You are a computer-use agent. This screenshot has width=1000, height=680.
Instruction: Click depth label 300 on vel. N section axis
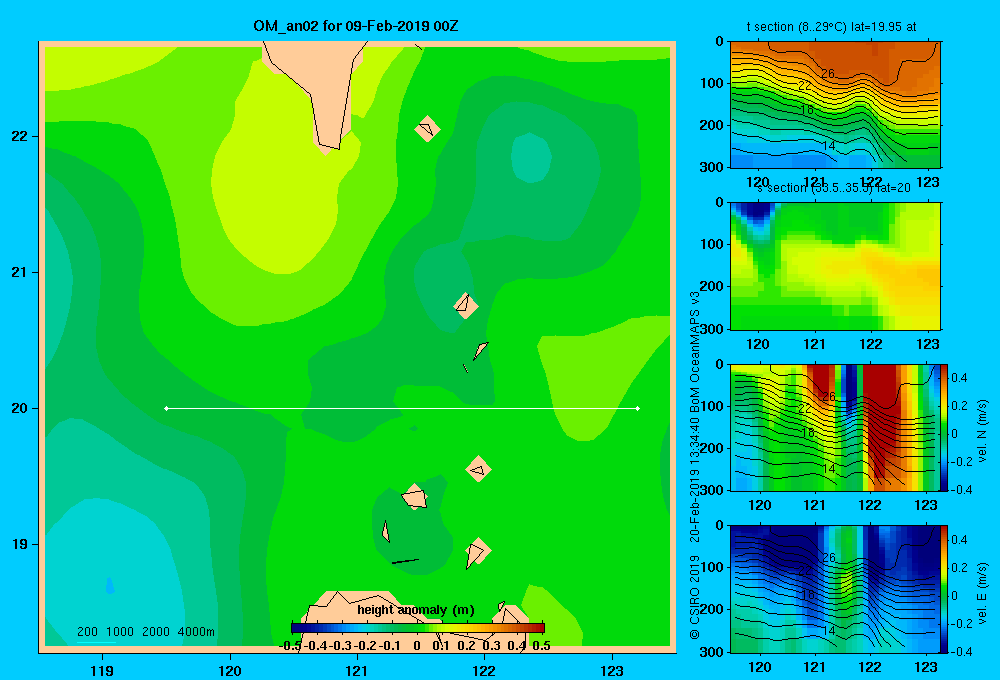pos(713,490)
